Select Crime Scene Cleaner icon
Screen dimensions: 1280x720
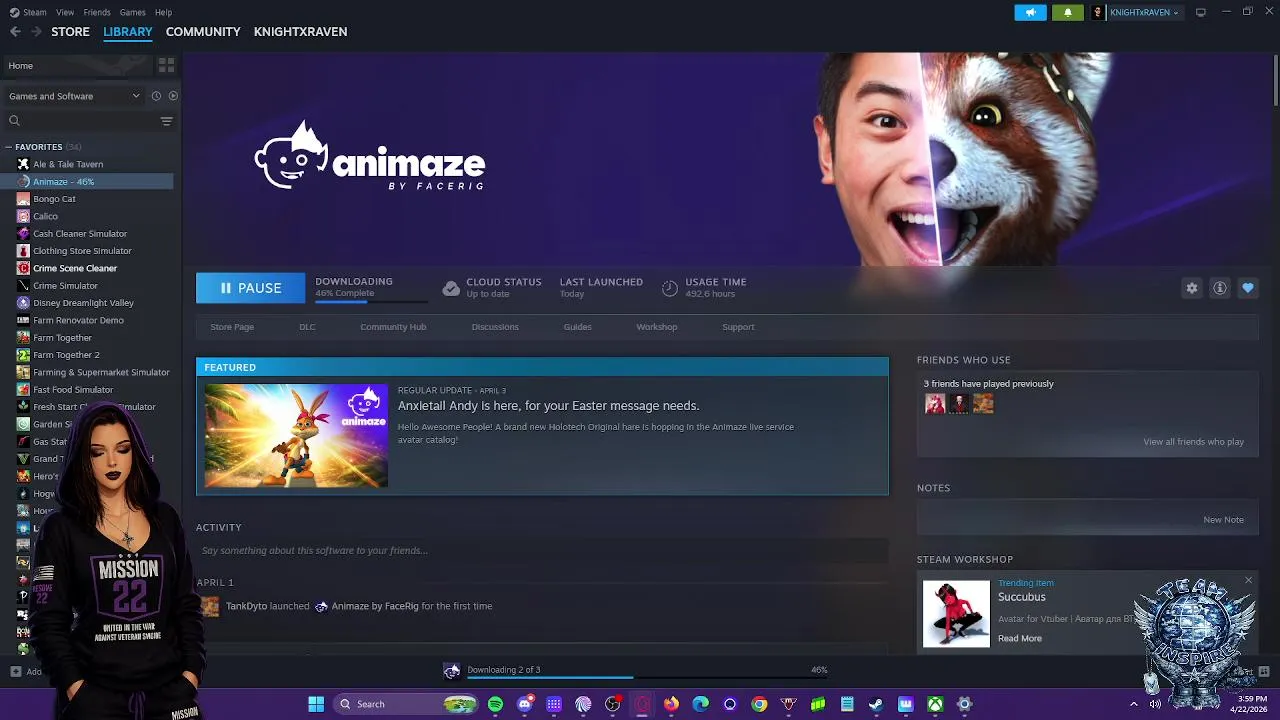click(23, 268)
